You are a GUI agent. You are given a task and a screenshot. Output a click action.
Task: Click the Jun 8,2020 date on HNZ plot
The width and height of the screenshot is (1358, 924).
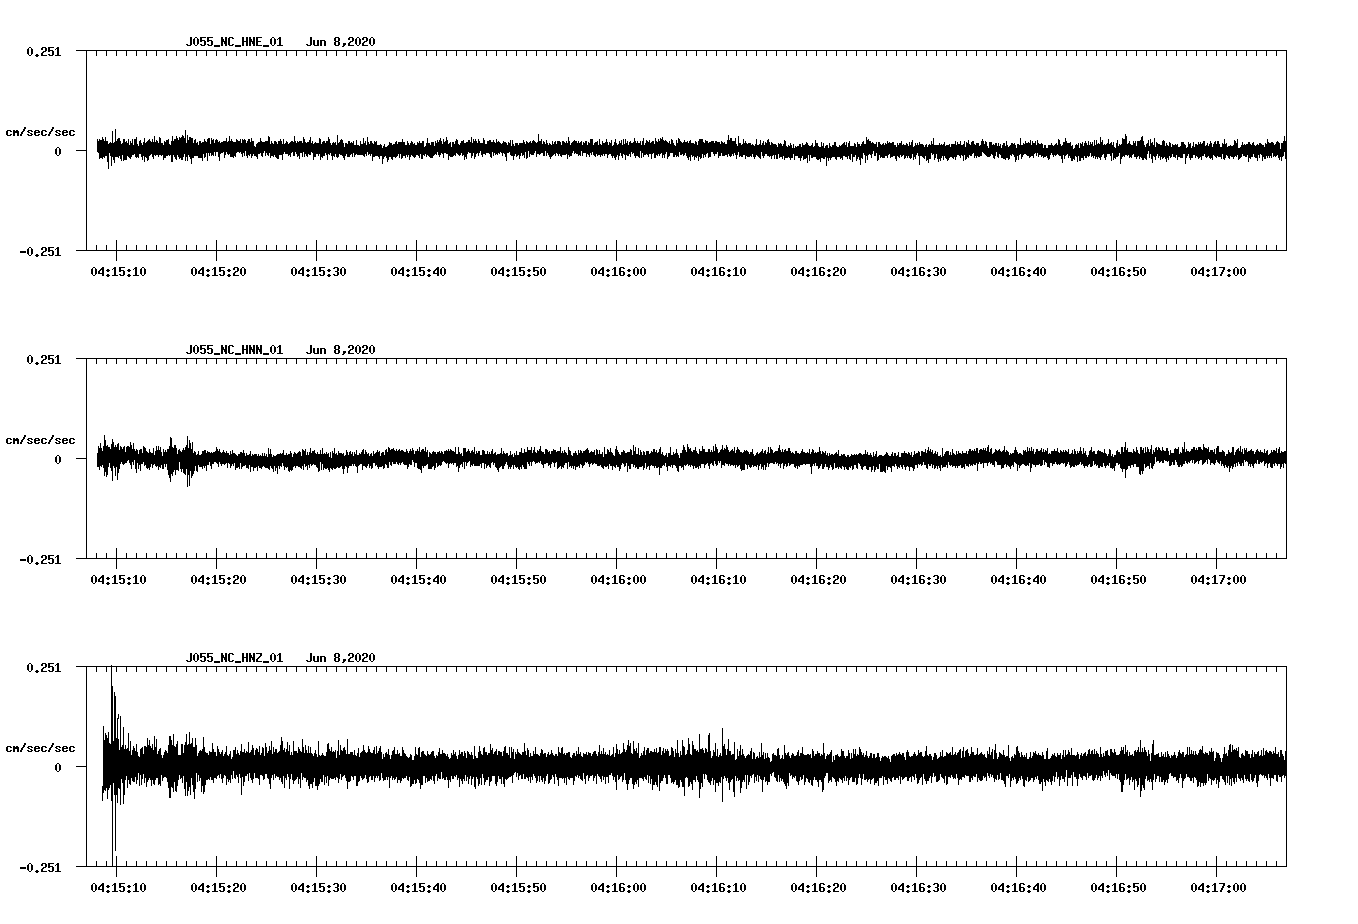click(x=341, y=658)
